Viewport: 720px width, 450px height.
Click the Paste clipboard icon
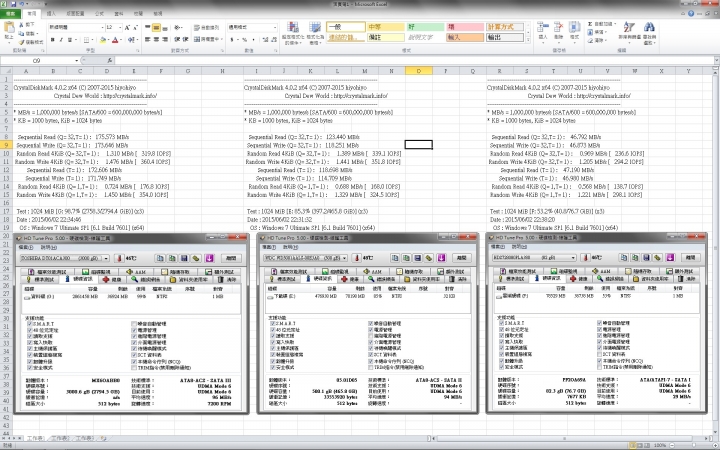pos(9,27)
